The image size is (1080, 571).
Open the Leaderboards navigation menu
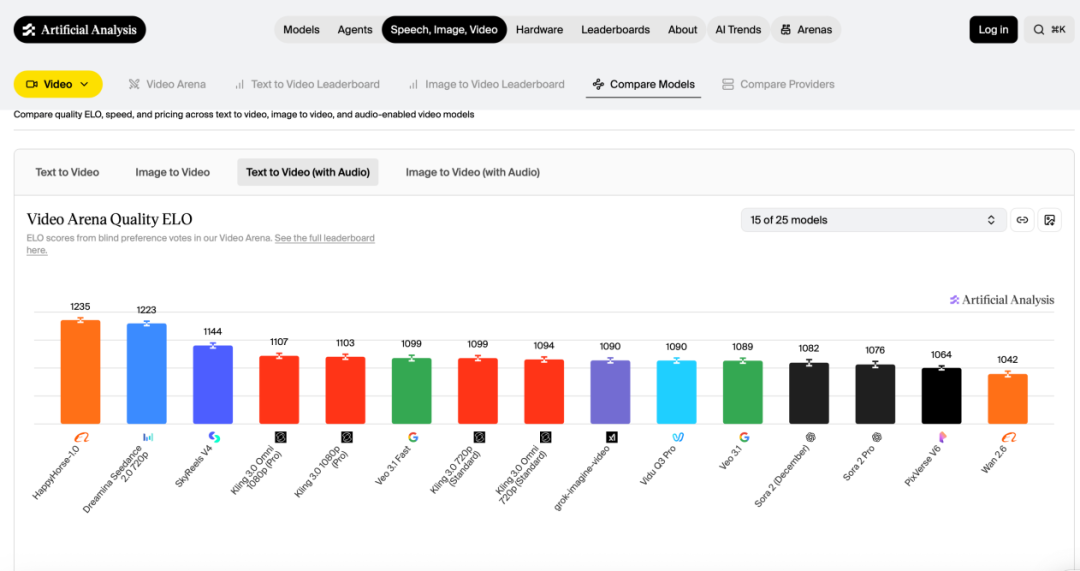[615, 30]
